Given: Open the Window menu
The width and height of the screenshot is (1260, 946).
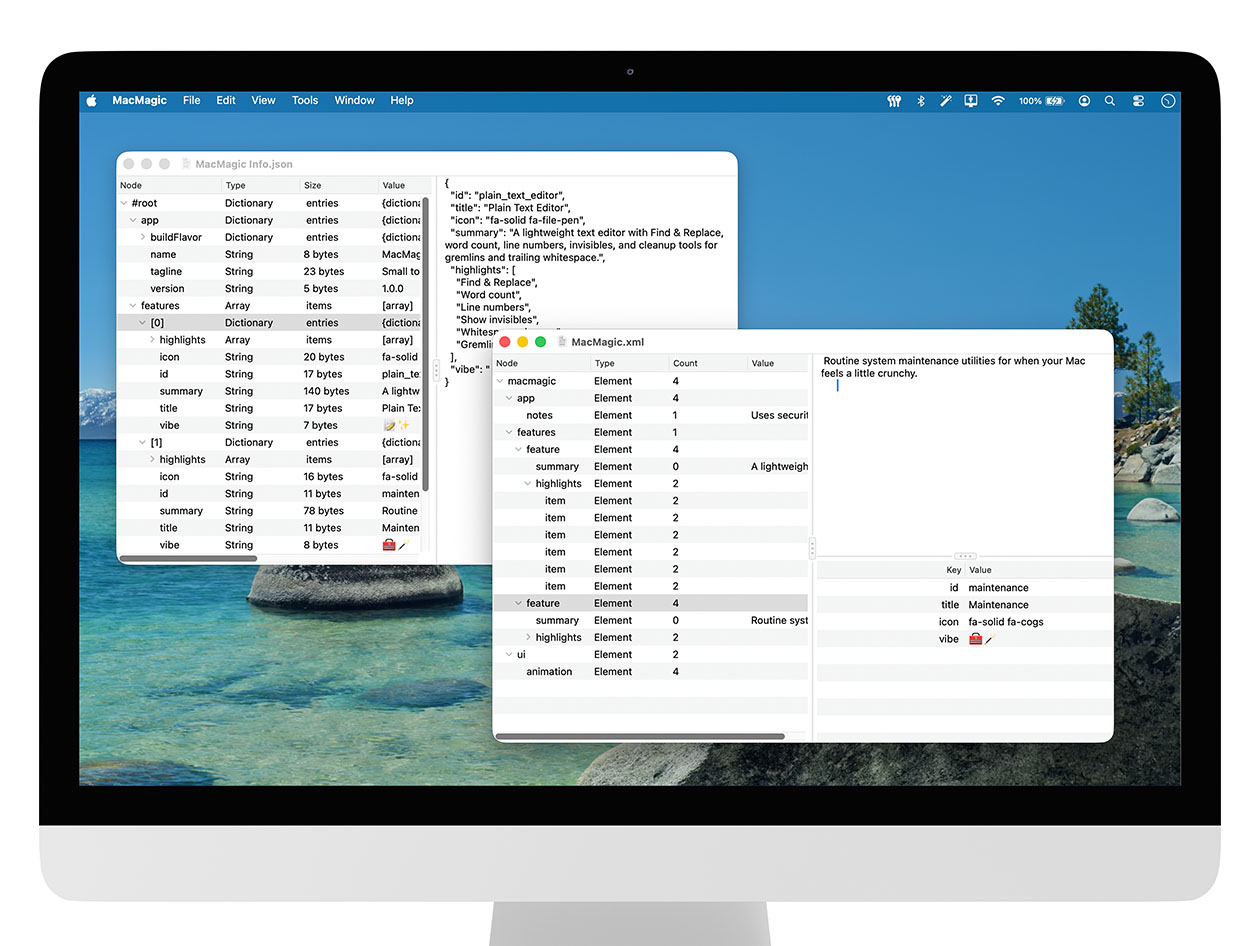Looking at the screenshot, I should (354, 100).
